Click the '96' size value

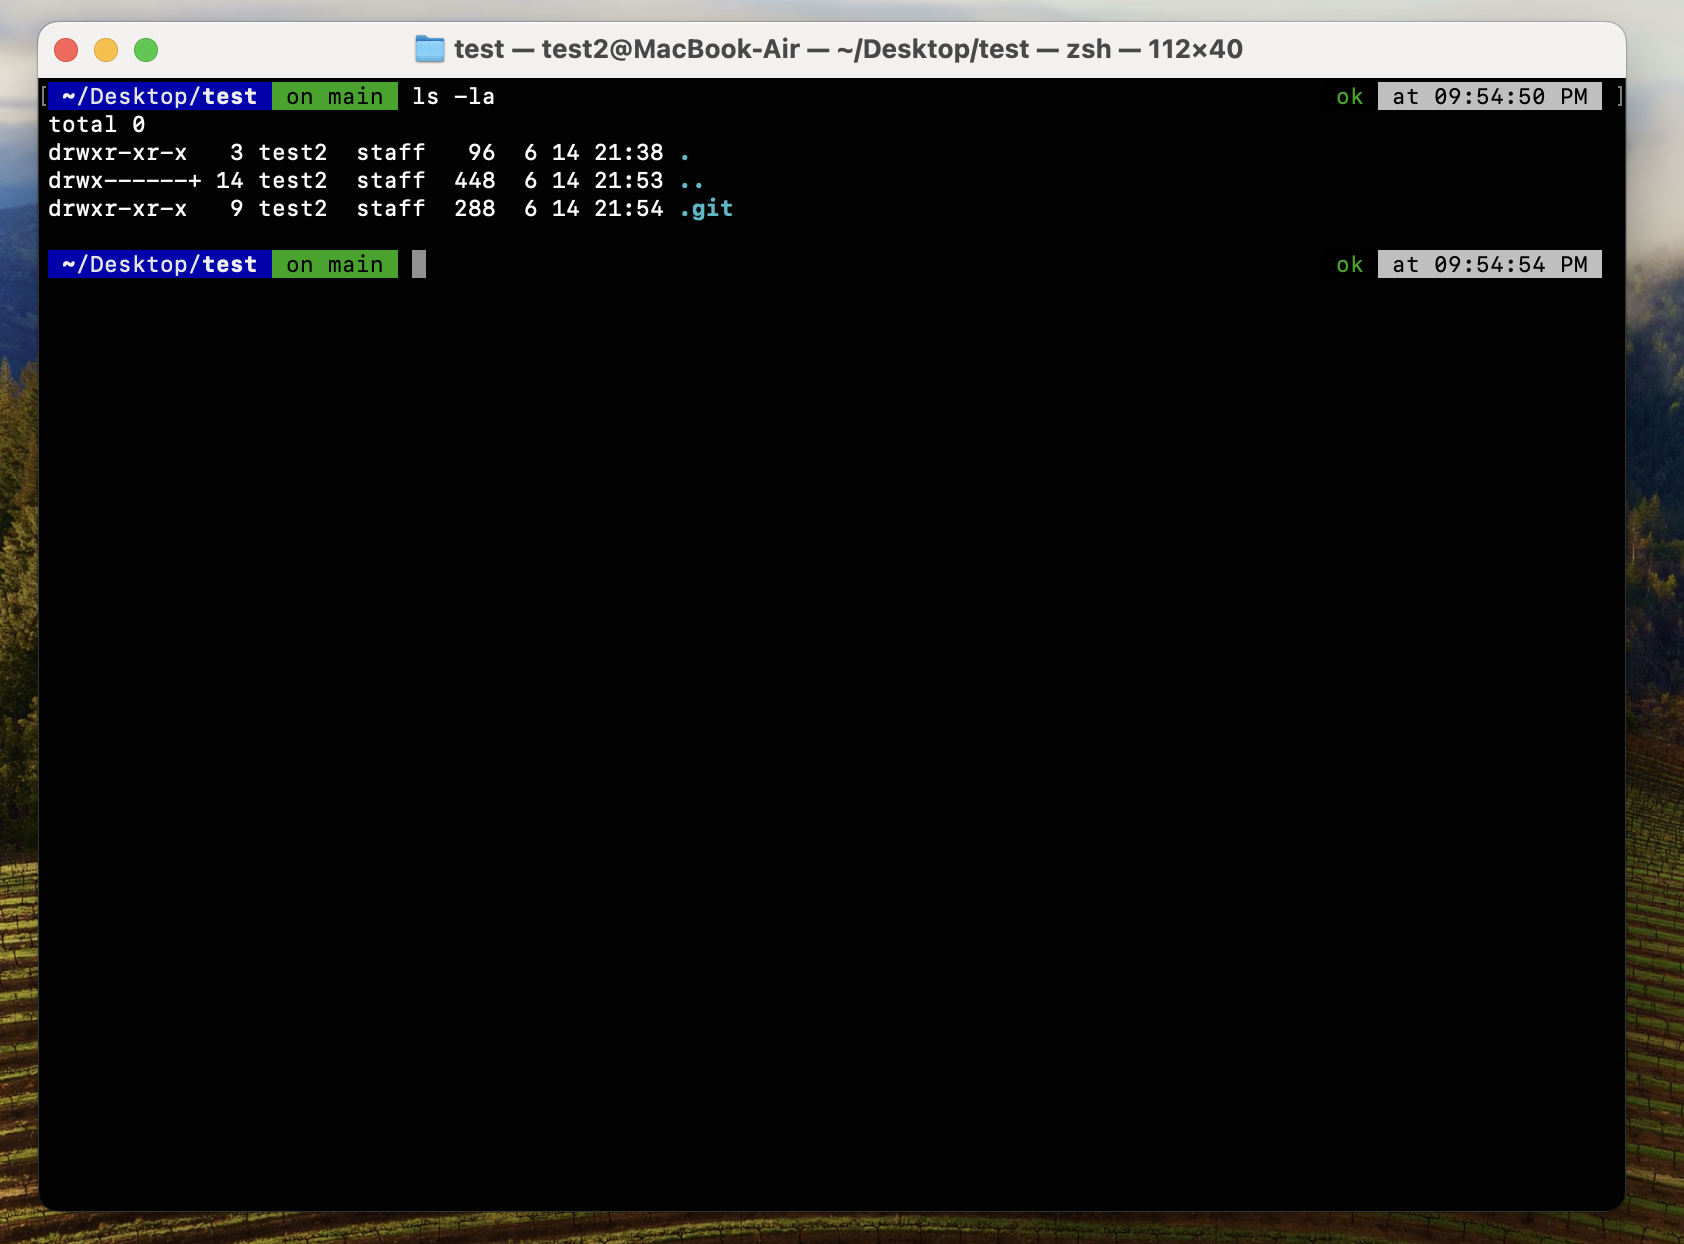[482, 153]
